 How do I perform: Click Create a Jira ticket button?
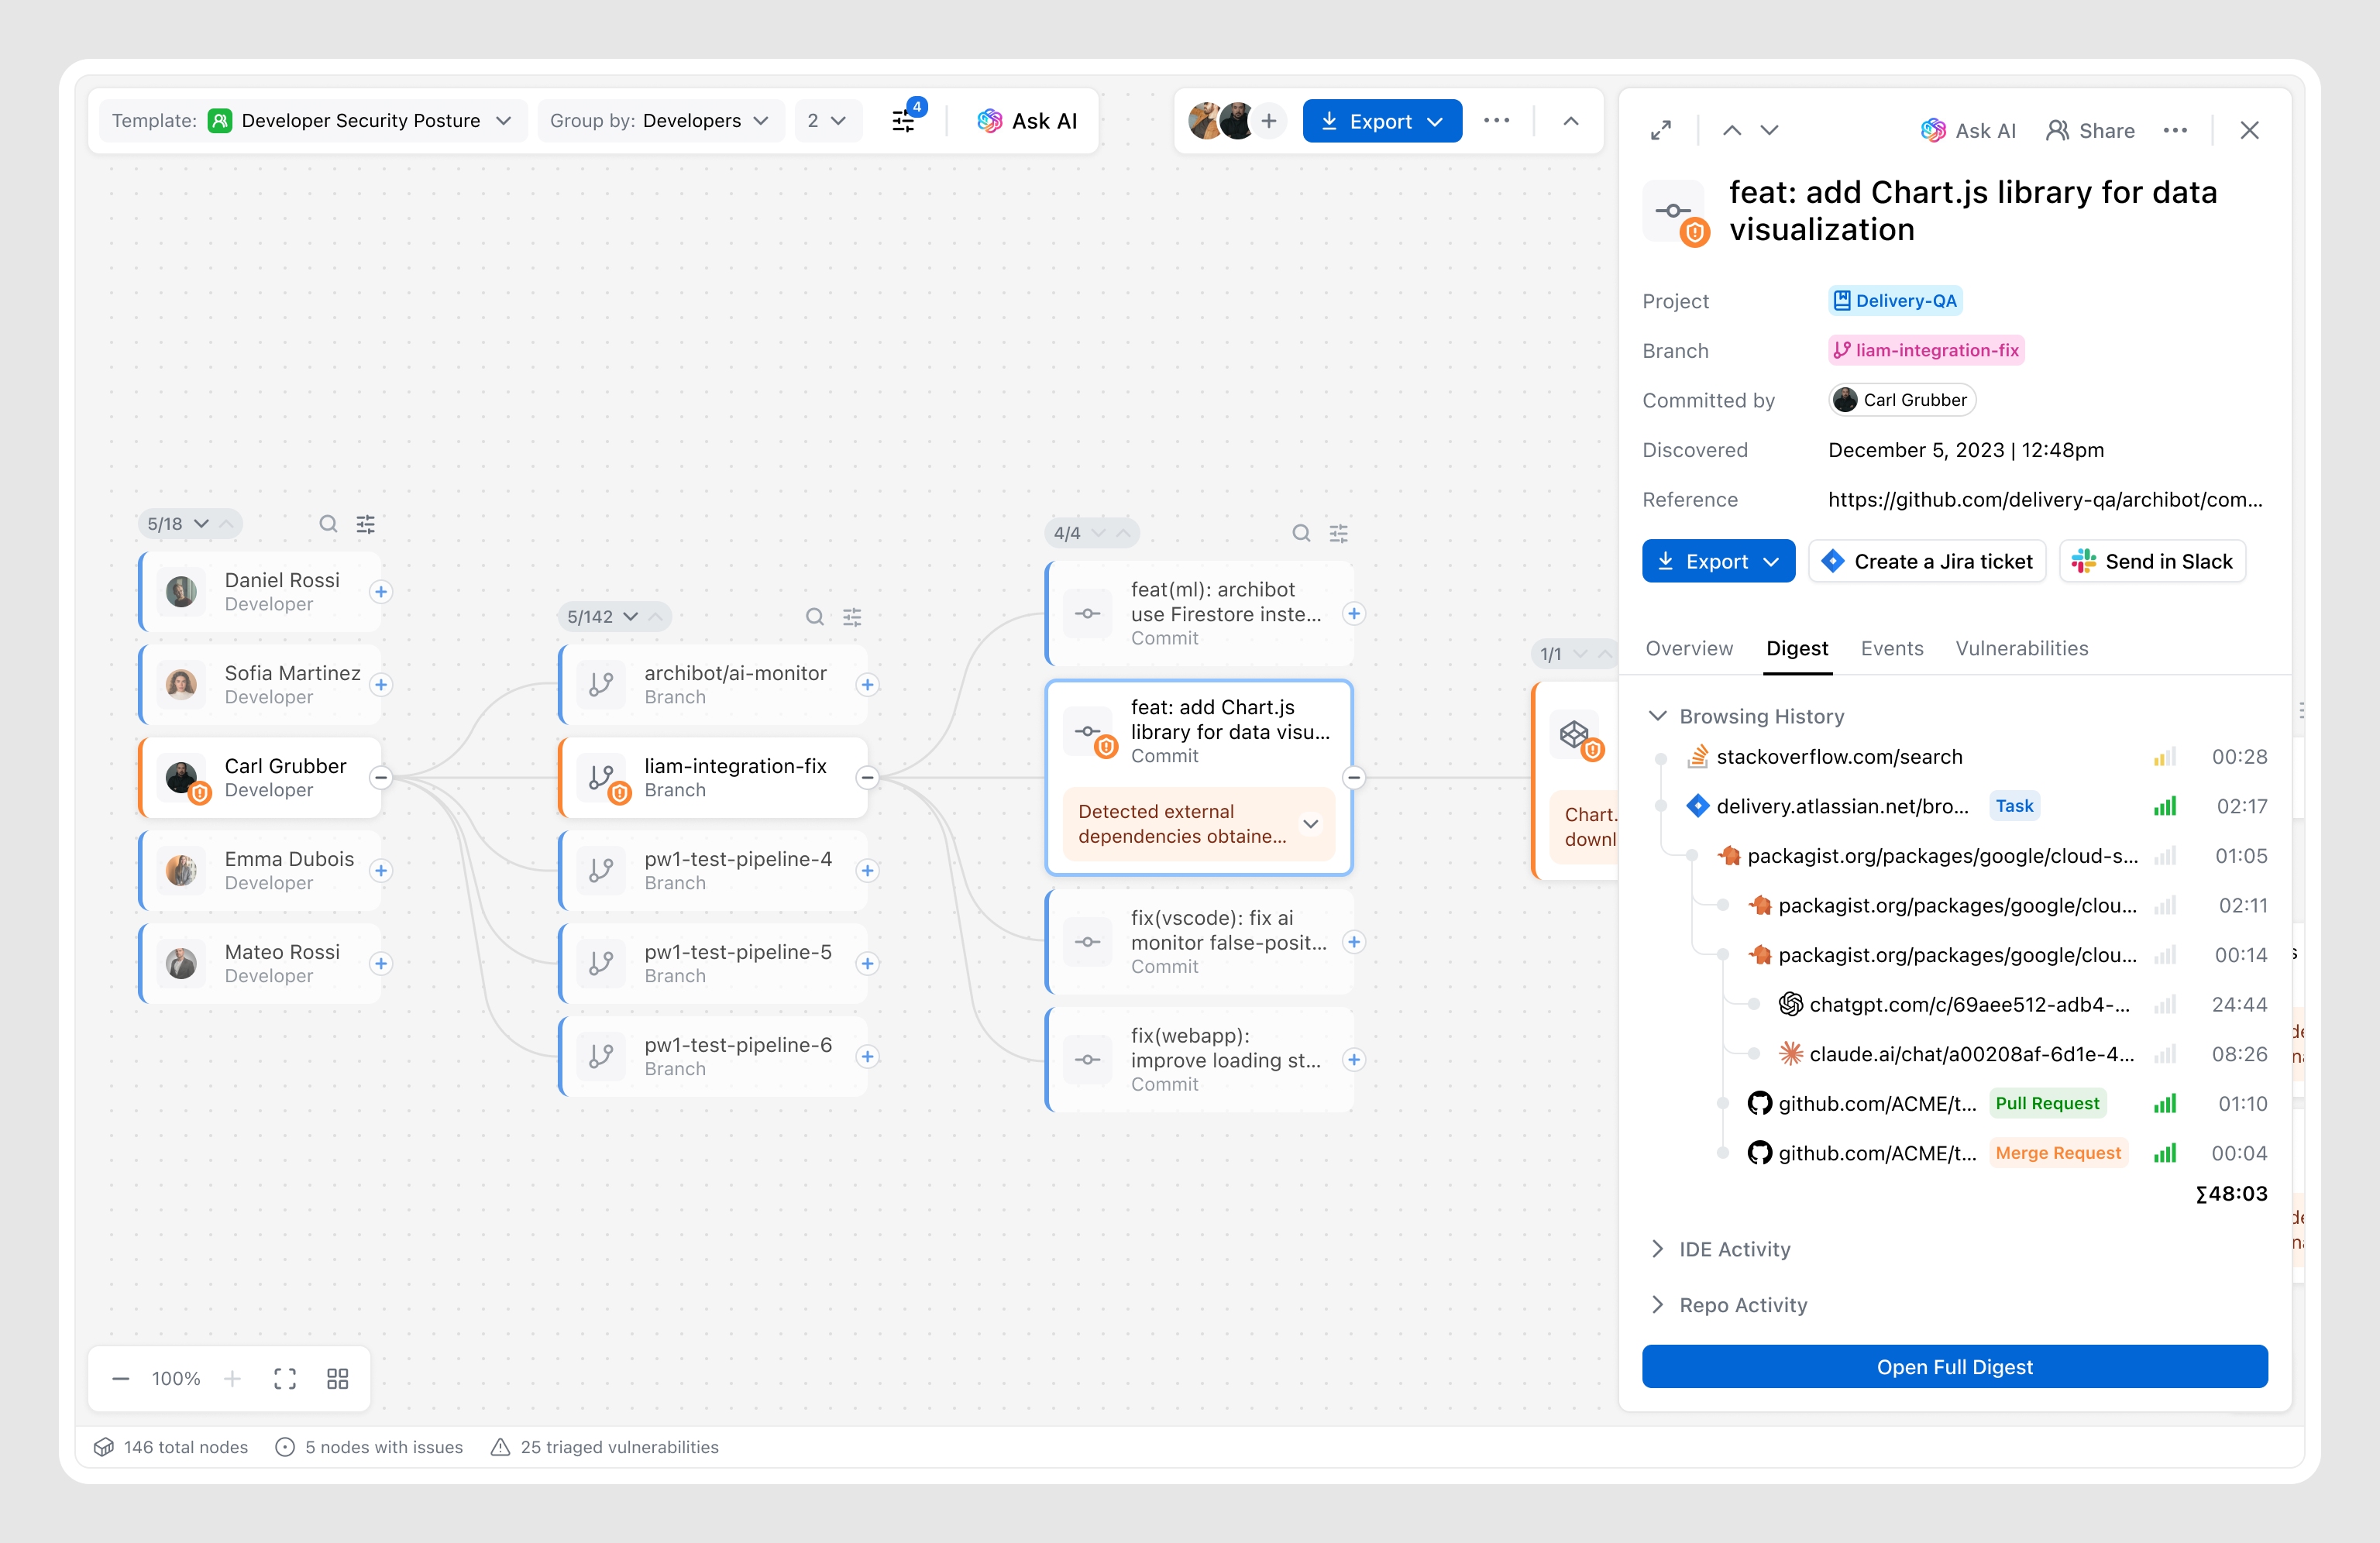point(1927,561)
